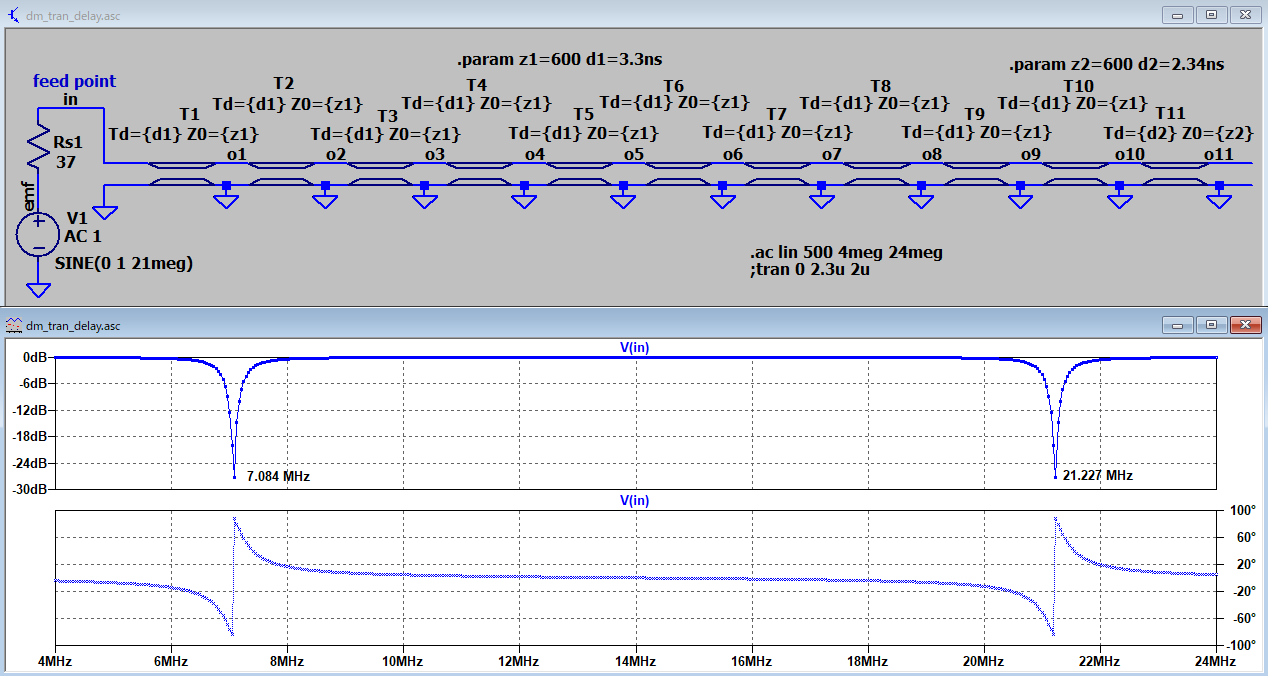The image size is (1268, 676).
Task: Click the Td={d1} Z0={z1} value under T10
Action: point(1073,103)
